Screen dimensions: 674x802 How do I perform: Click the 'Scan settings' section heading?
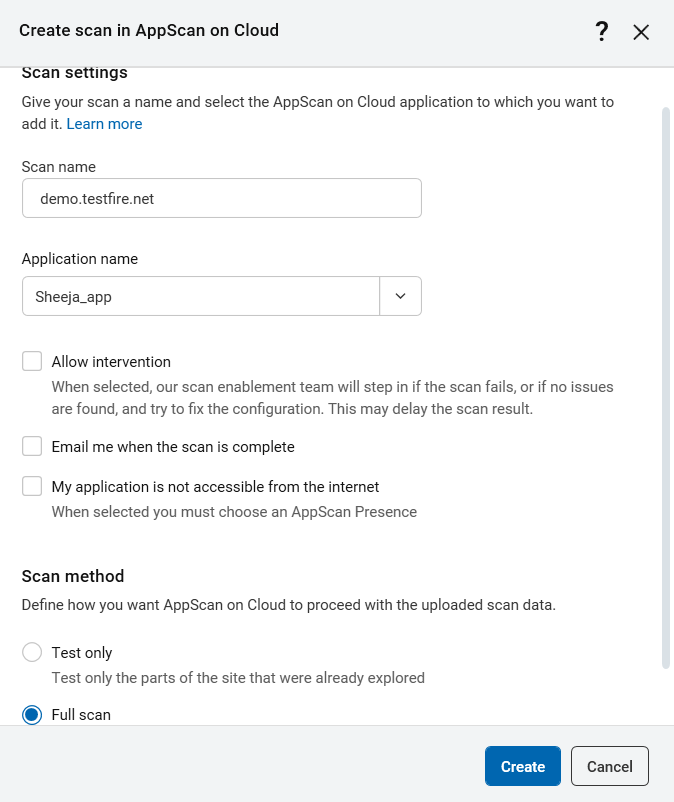pyautogui.click(x=75, y=73)
